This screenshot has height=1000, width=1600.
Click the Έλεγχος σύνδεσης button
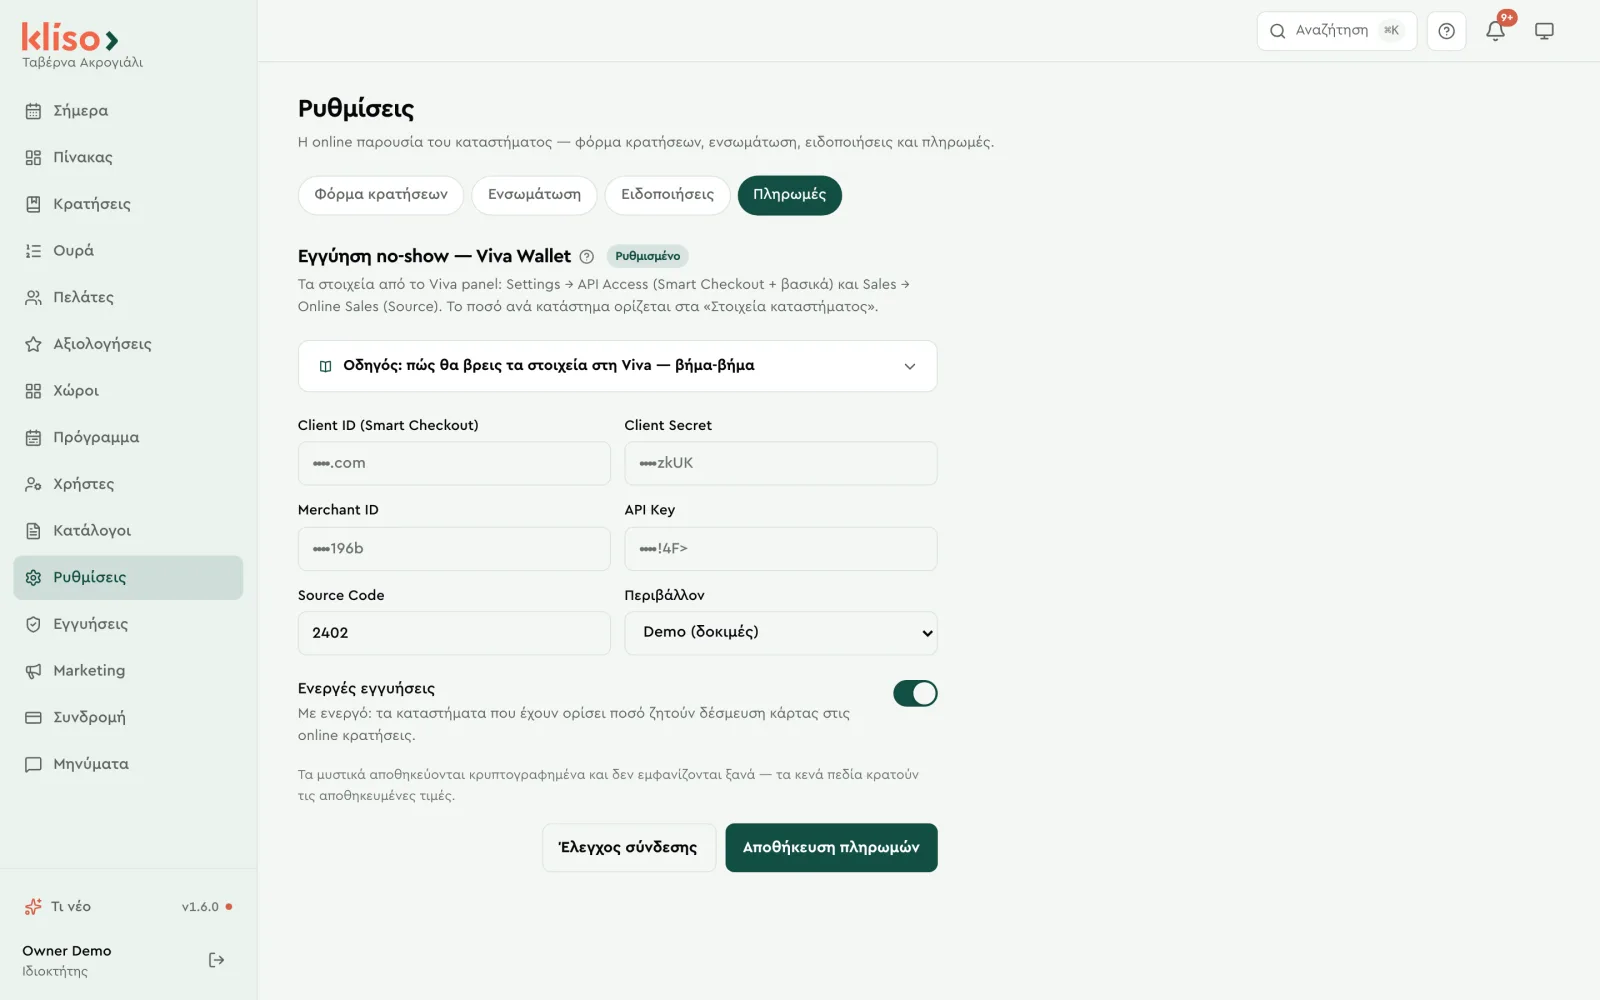628,848
